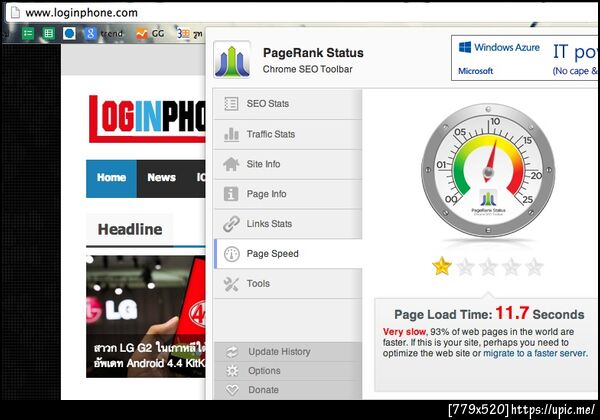Open the Traffic Stats section

pyautogui.click(x=287, y=134)
